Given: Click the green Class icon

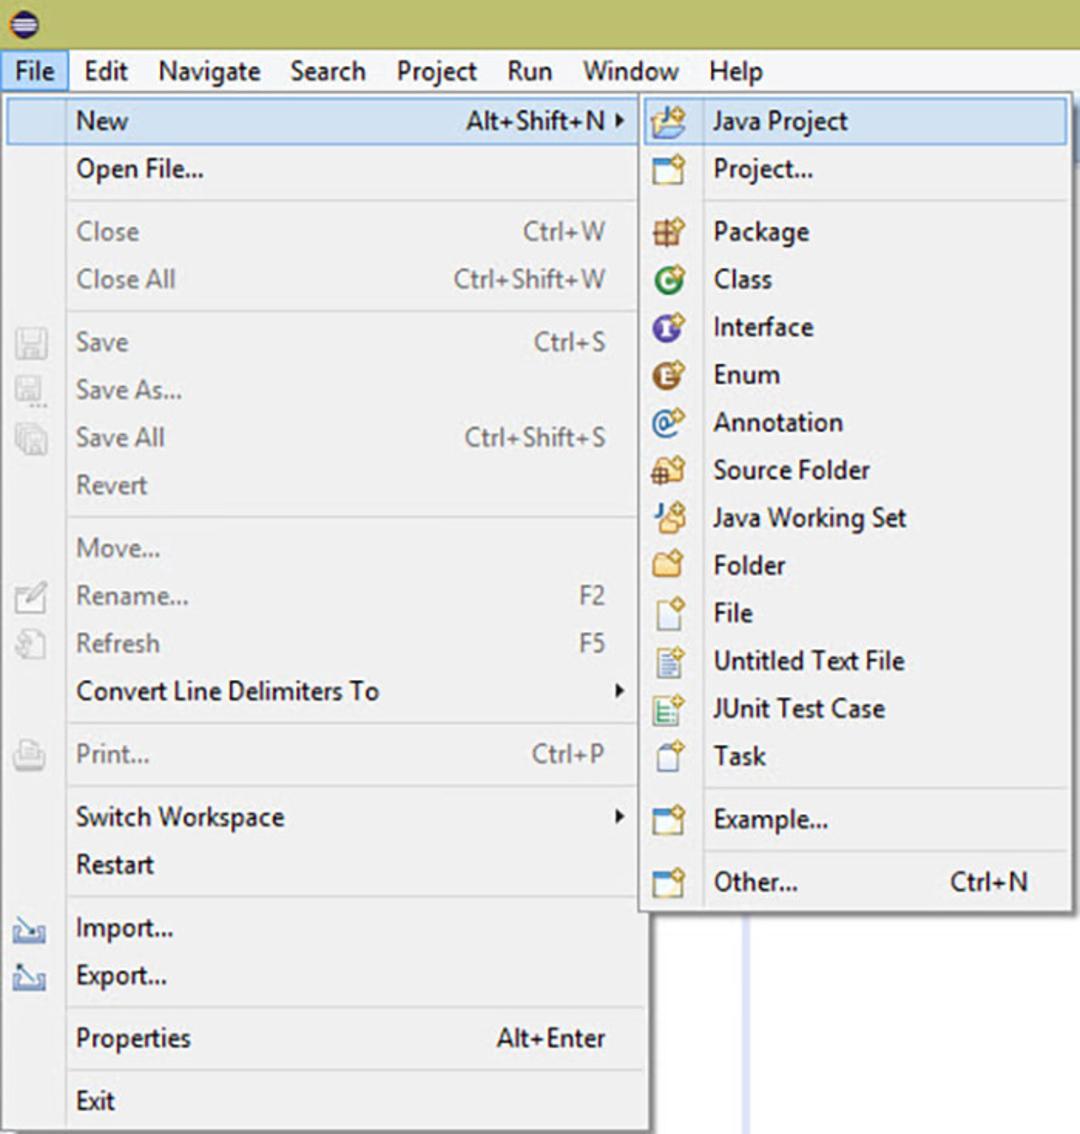Looking at the screenshot, I should (x=668, y=280).
